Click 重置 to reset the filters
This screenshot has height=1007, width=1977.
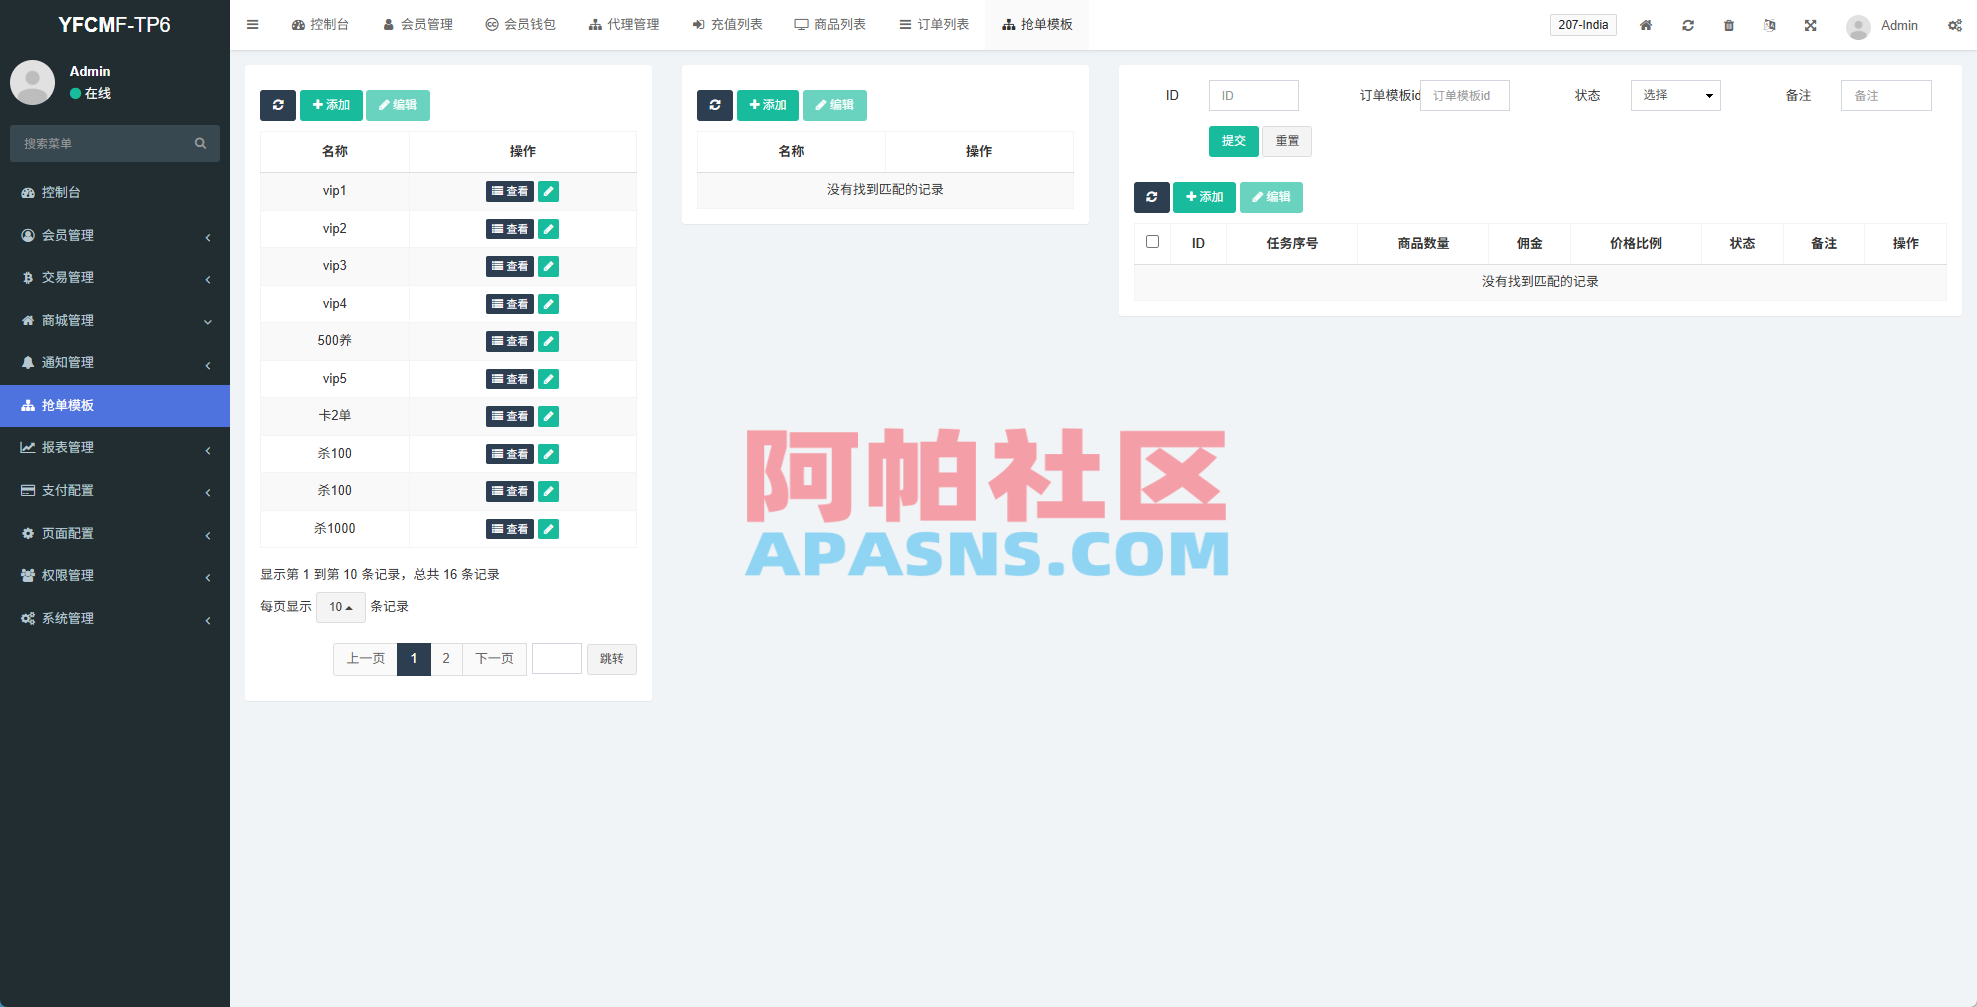pos(1287,141)
